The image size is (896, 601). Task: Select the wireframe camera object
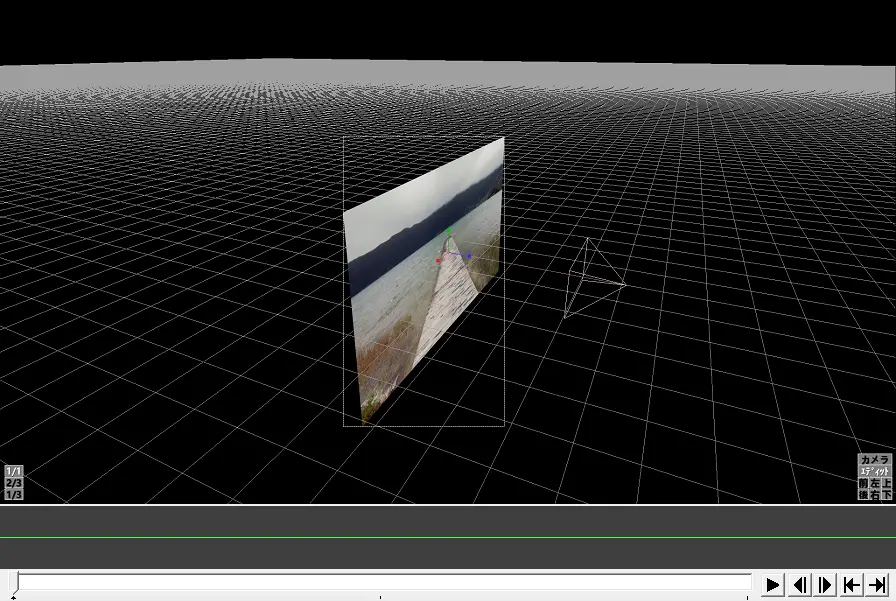click(592, 279)
